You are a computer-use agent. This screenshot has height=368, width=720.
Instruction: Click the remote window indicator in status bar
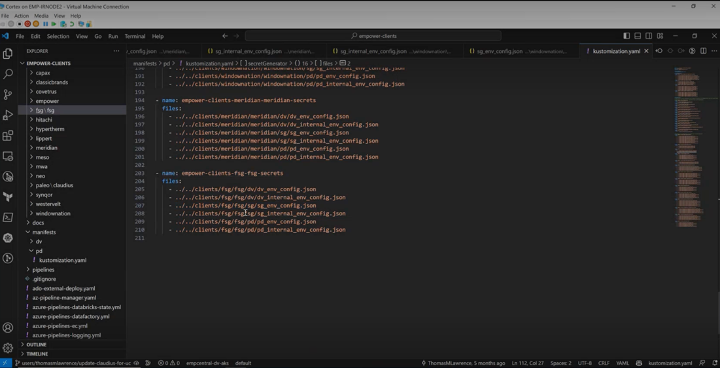click(x=6, y=363)
